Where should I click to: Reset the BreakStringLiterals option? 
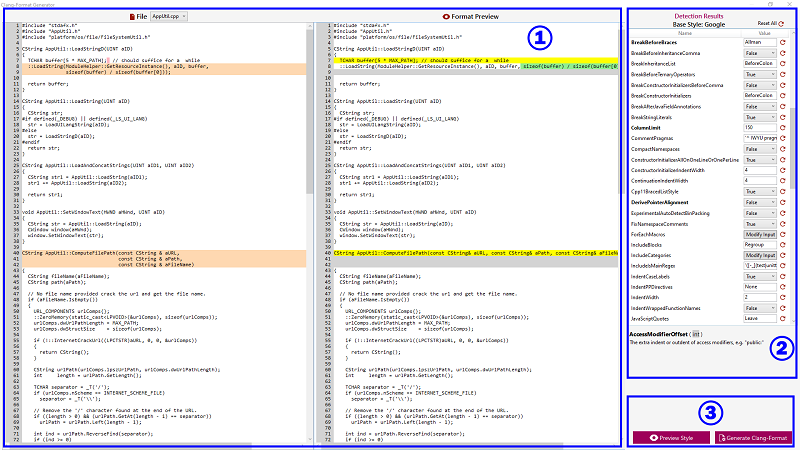pyautogui.click(x=782, y=117)
